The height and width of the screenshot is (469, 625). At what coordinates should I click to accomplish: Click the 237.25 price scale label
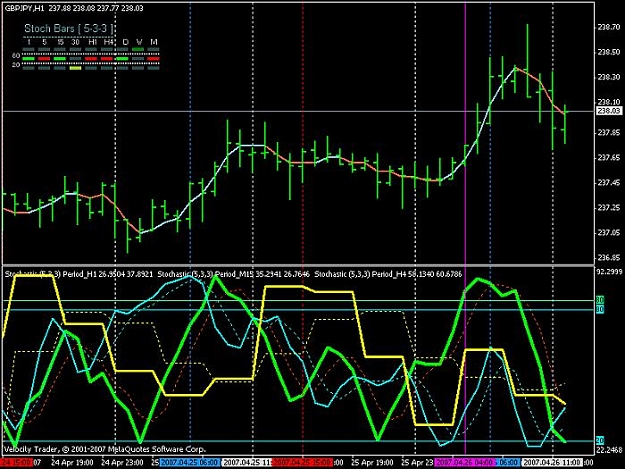609,208
